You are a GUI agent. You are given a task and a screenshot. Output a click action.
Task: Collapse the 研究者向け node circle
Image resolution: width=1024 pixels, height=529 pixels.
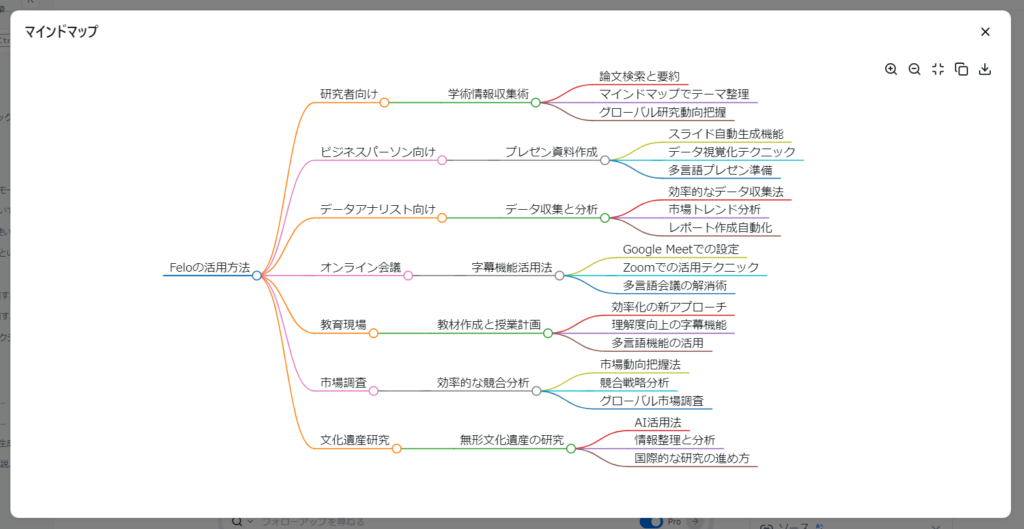(x=385, y=103)
